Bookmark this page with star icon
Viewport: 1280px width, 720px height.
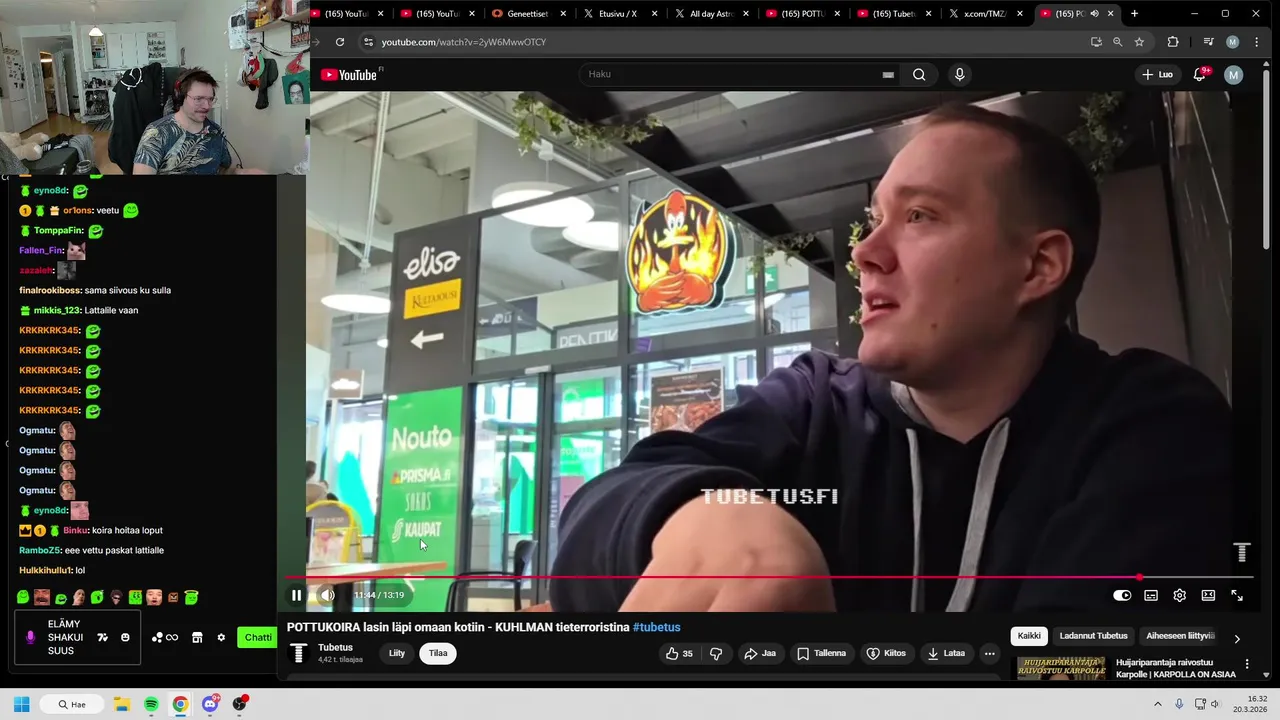[1139, 42]
